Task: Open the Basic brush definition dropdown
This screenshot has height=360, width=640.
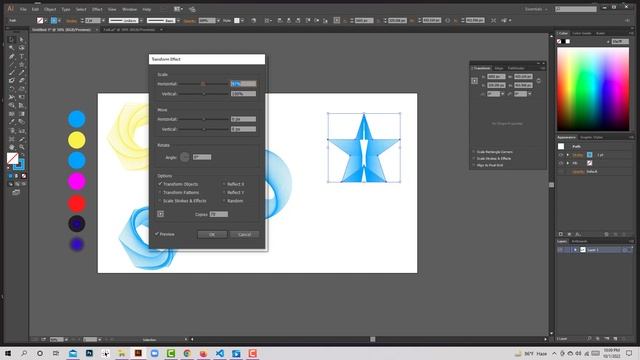Action: point(178,20)
